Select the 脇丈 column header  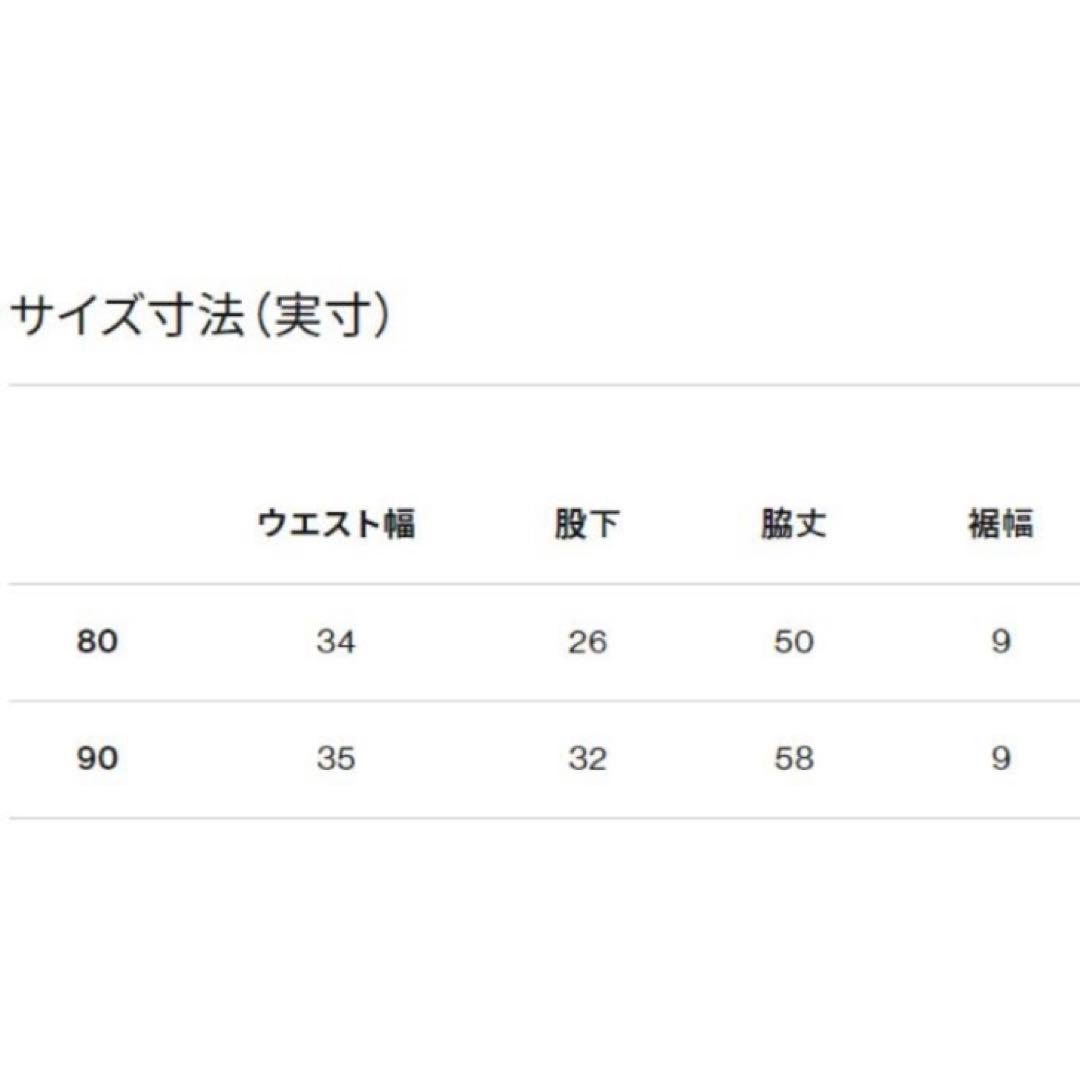793,523
